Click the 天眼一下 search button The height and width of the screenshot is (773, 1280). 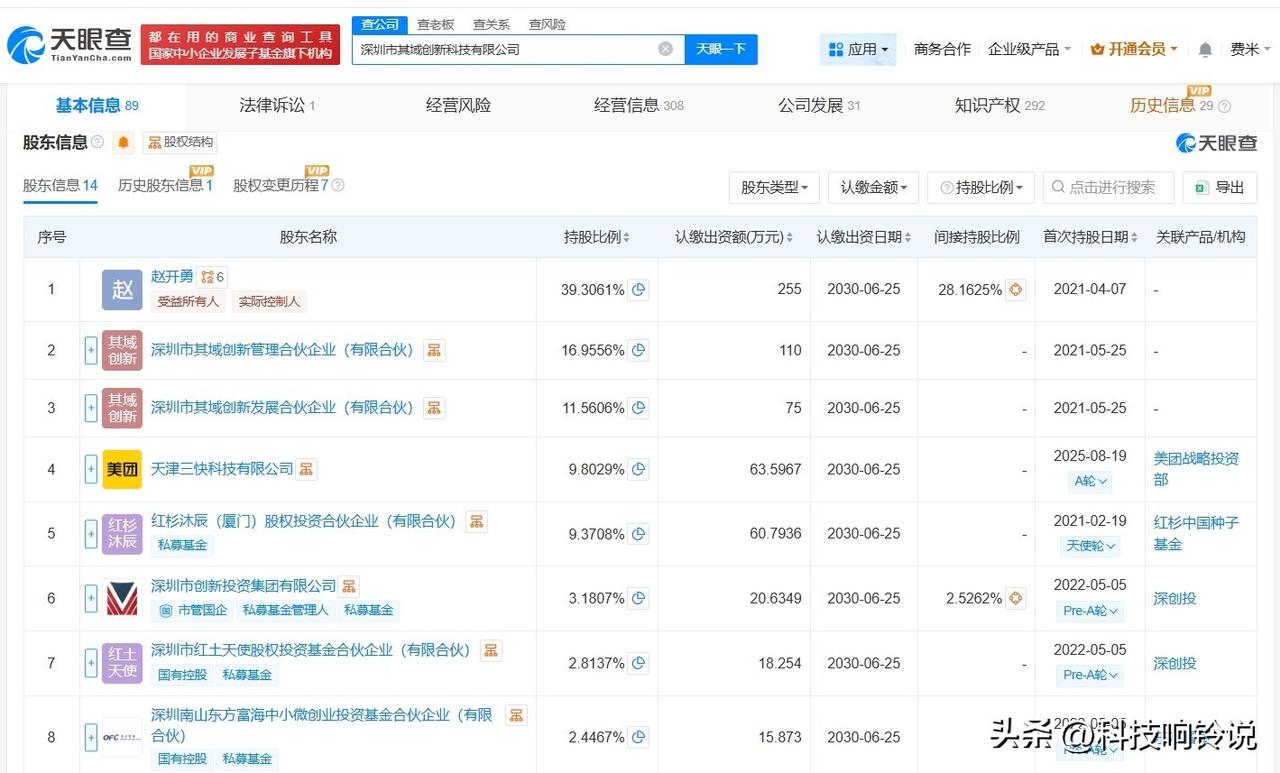(x=721, y=49)
